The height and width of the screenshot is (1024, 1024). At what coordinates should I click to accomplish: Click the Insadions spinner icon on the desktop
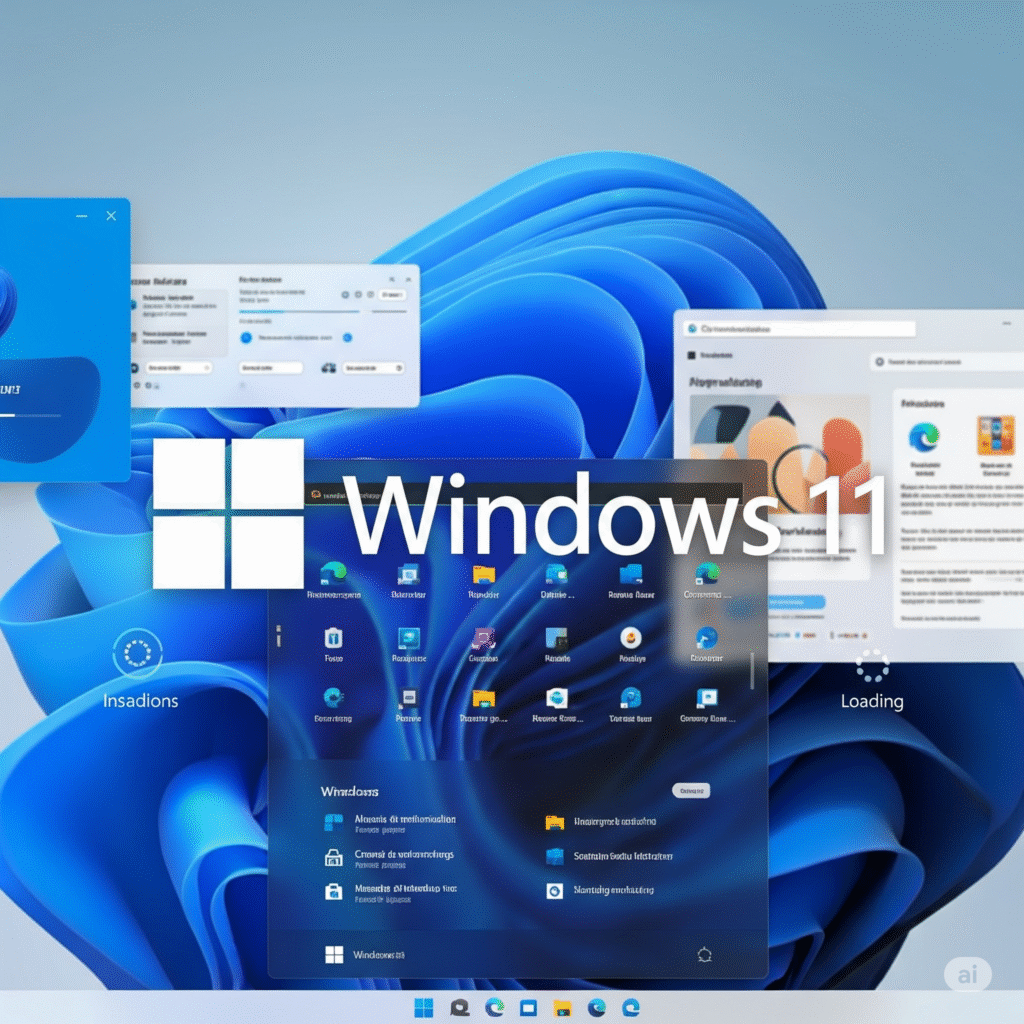pos(137,652)
